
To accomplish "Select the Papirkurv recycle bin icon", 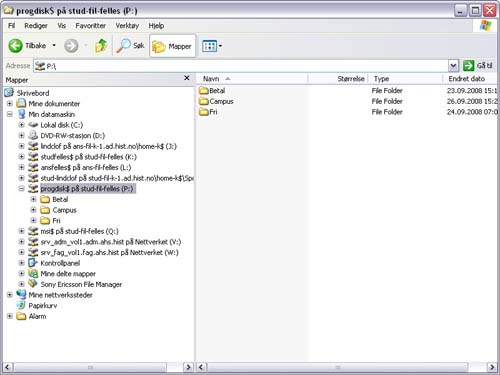I will click(21, 305).
